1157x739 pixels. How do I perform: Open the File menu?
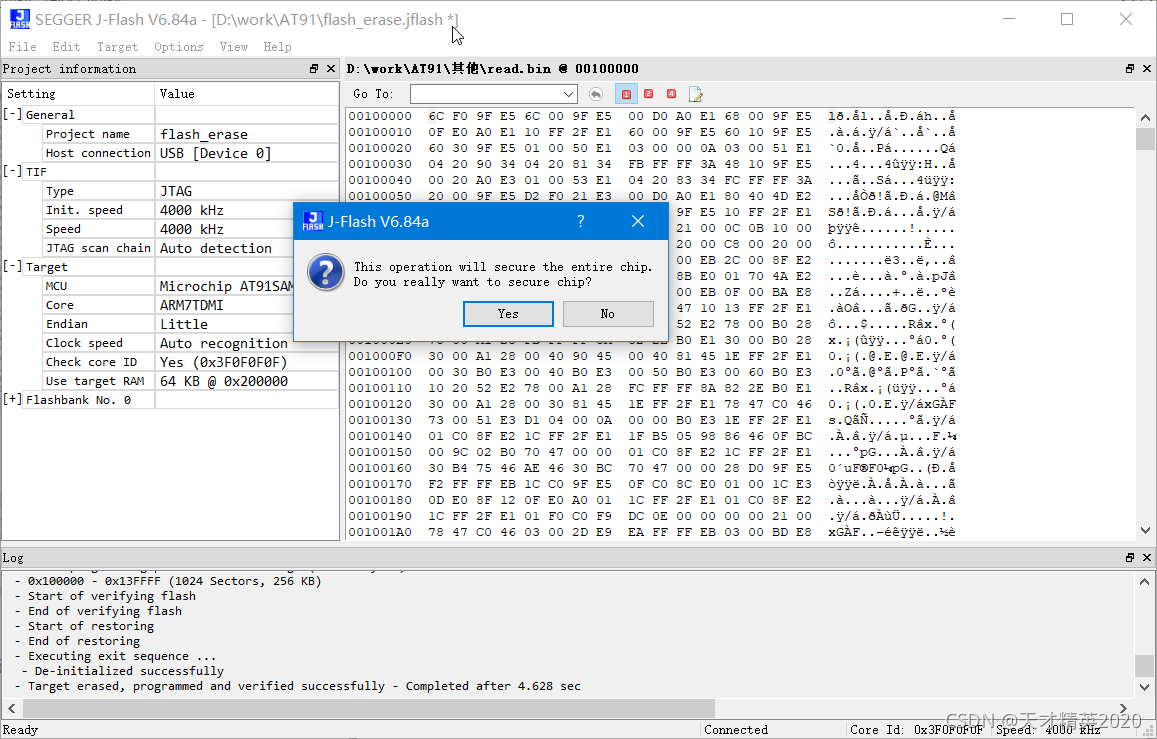(x=22, y=46)
